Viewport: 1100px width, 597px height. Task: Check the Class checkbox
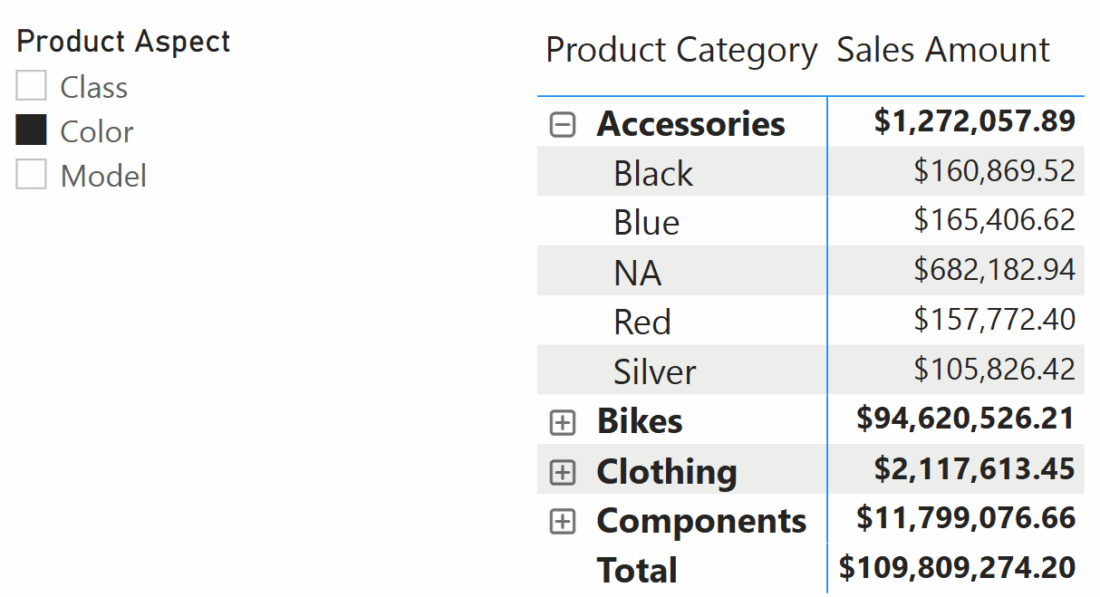pyautogui.click(x=31, y=86)
